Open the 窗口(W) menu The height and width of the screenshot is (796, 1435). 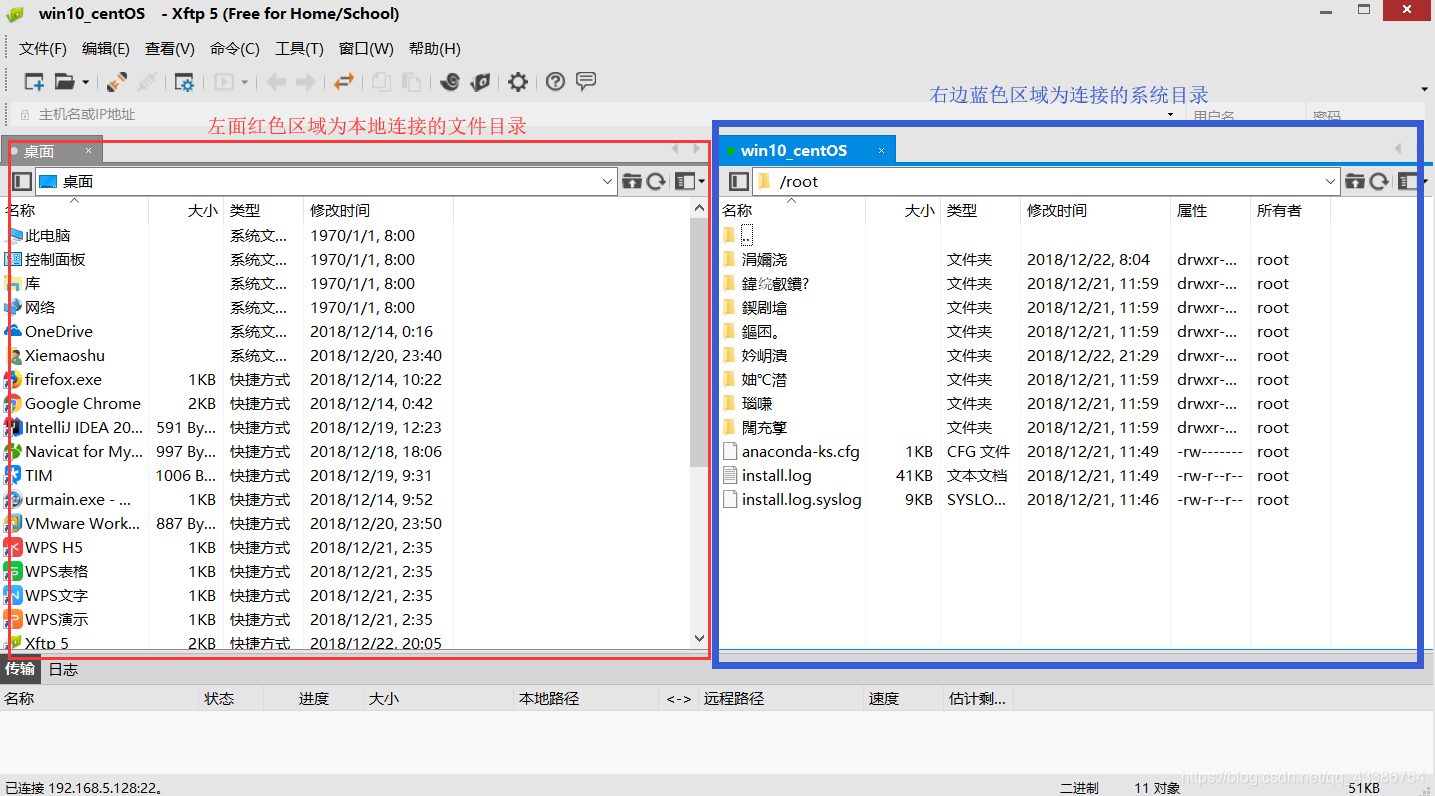click(x=366, y=49)
